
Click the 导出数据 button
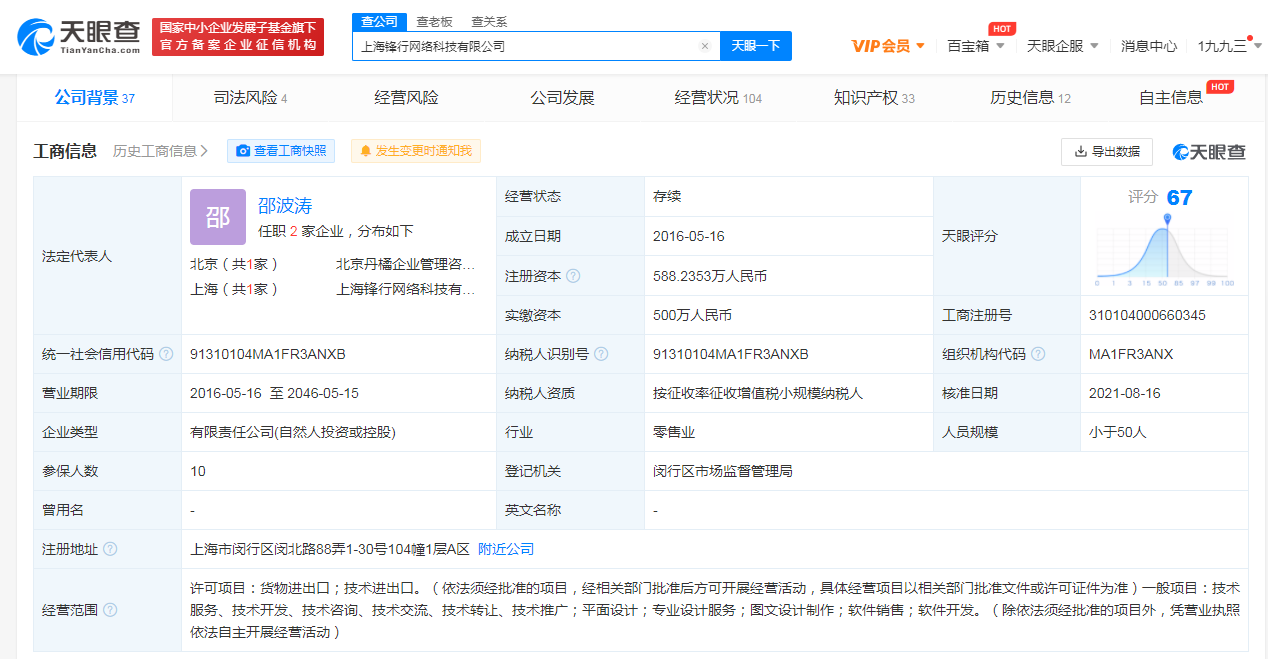1107,152
